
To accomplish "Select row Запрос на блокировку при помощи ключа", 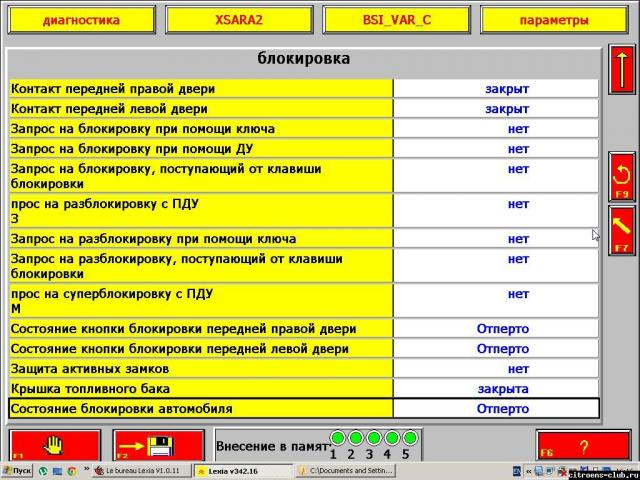I will [x=304, y=129].
